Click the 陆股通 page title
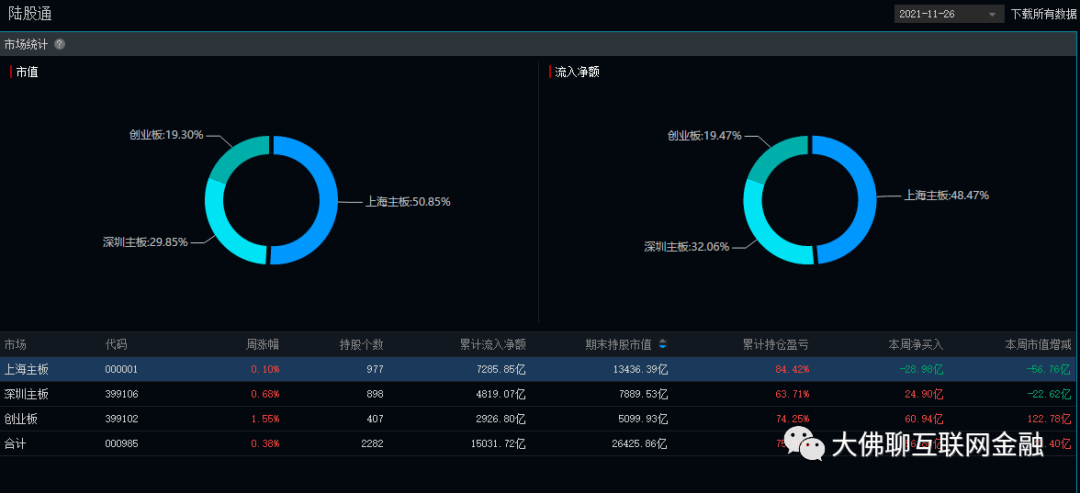This screenshot has height=493, width=1080. point(30,13)
